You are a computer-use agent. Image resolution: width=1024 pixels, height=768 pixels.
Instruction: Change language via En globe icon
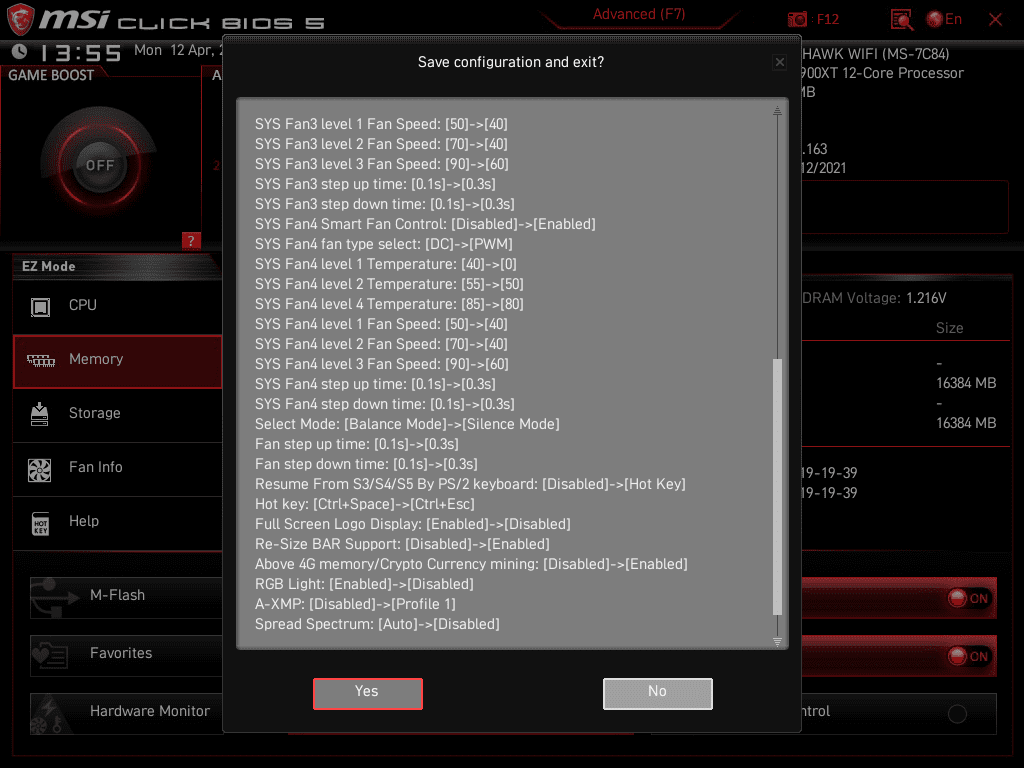pos(944,20)
